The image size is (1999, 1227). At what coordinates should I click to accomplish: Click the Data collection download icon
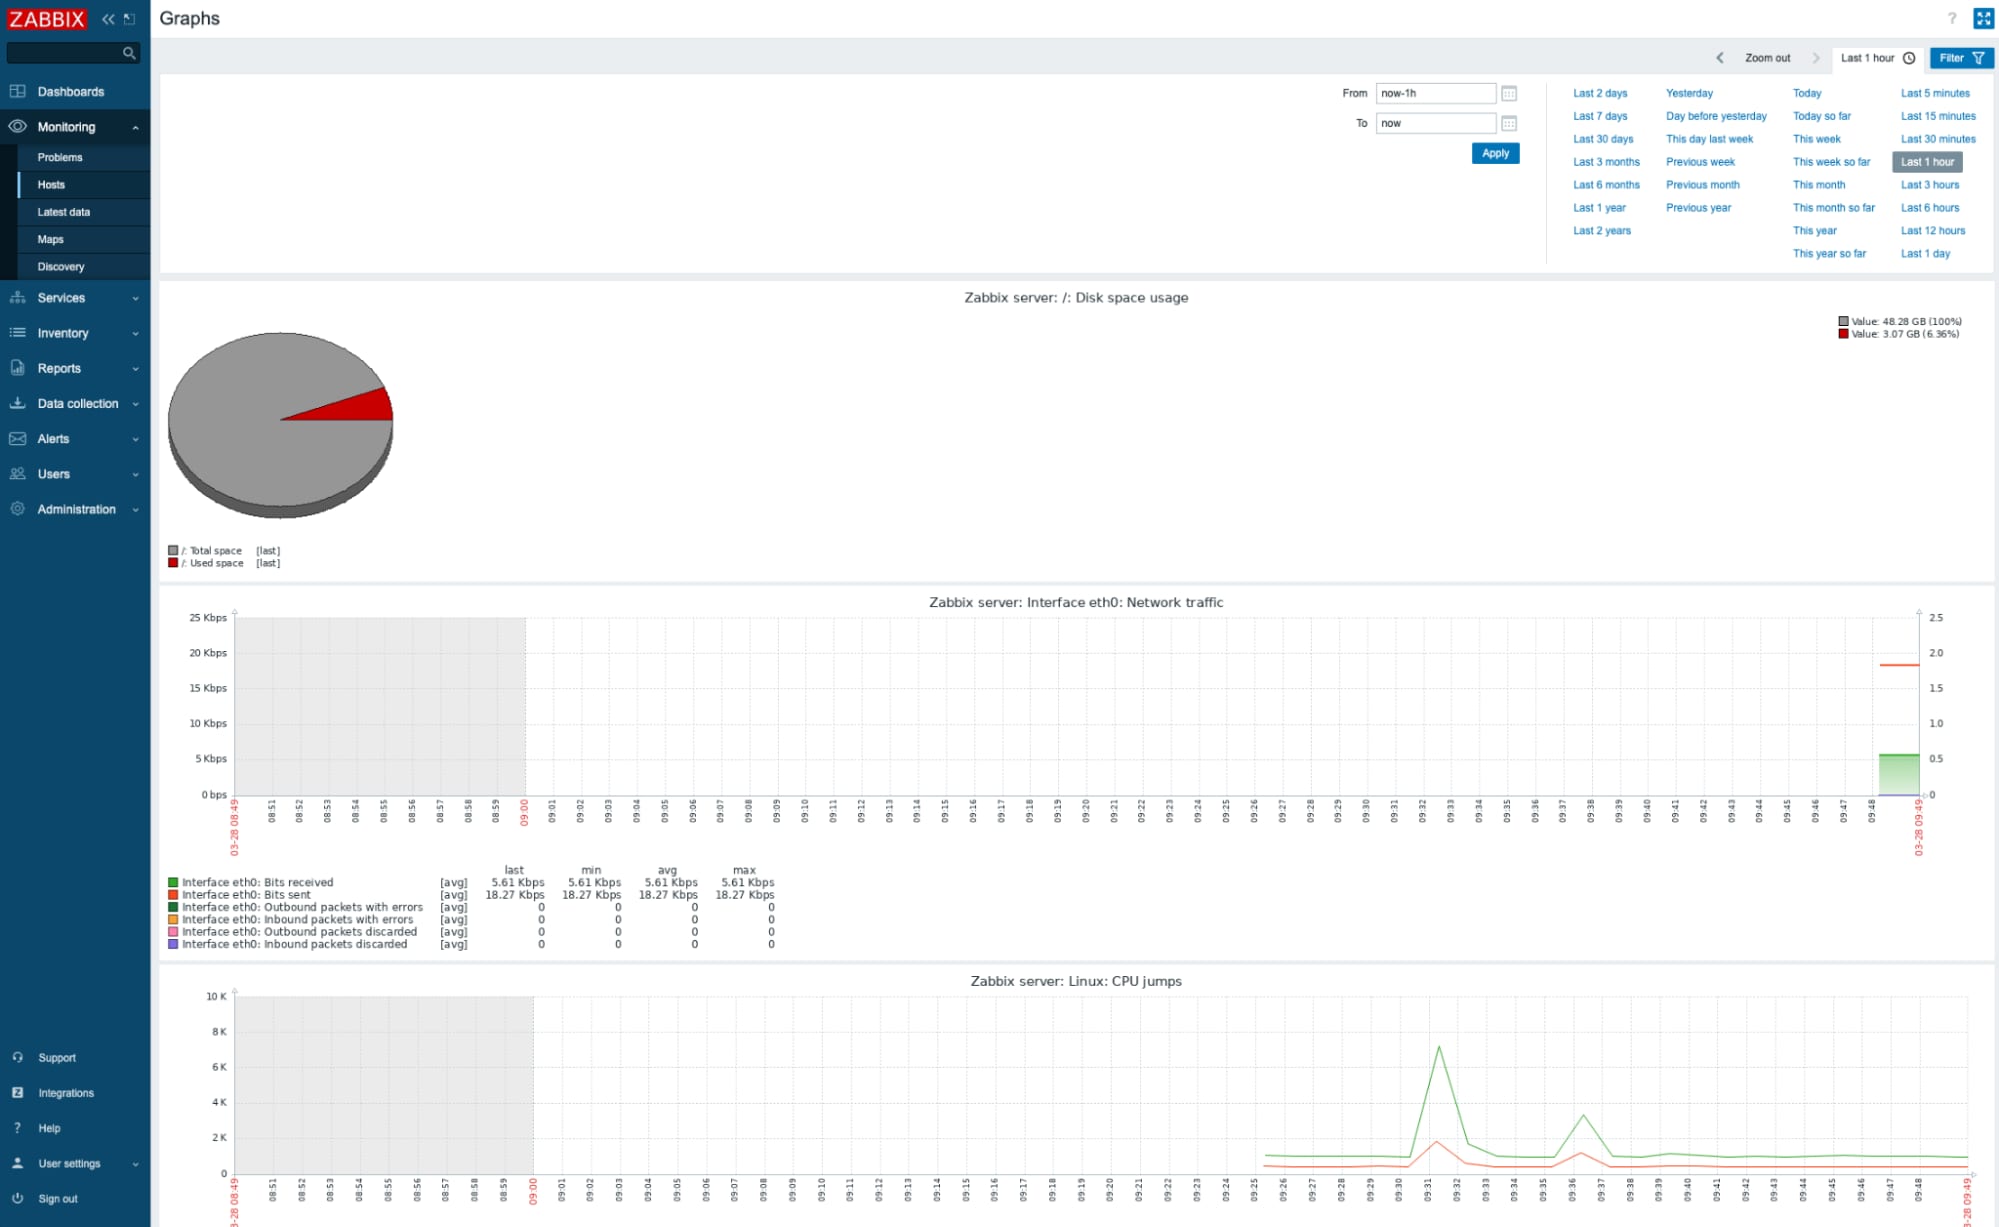coord(17,403)
